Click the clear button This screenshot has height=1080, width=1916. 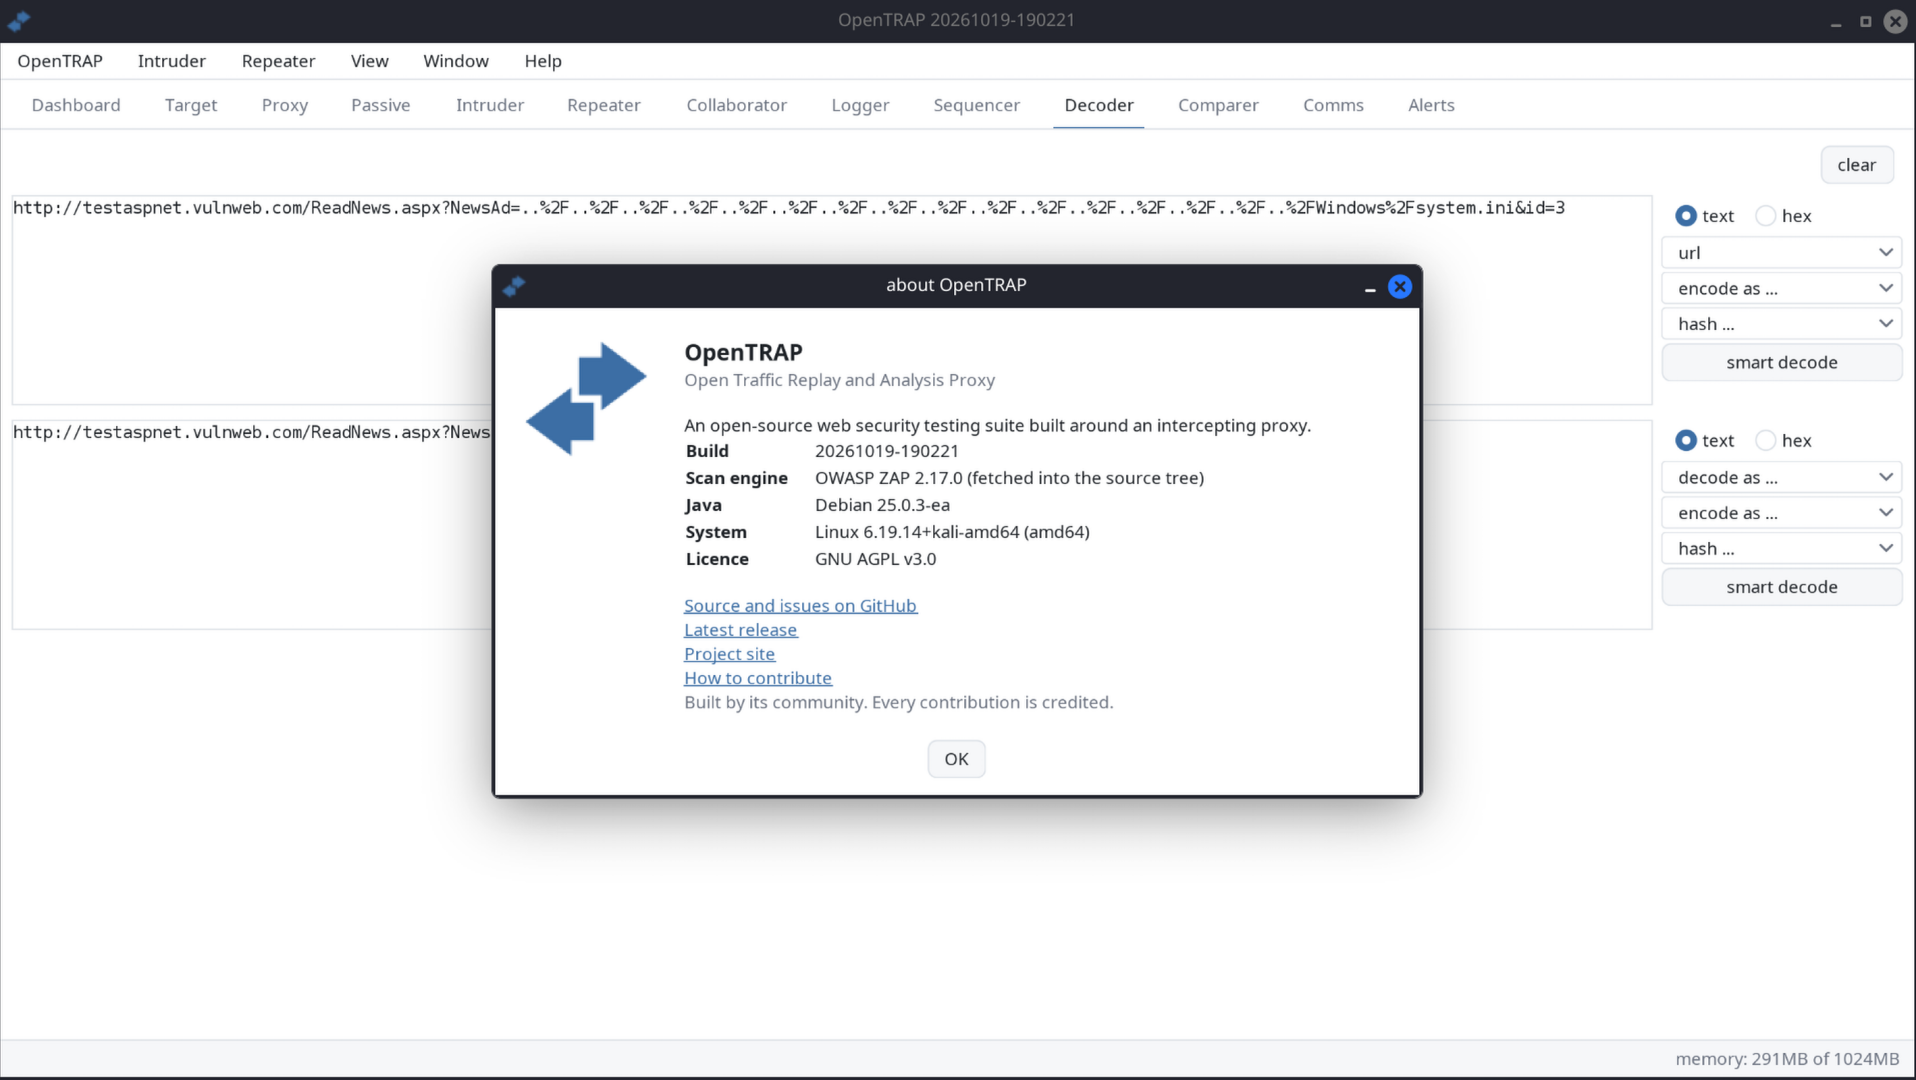point(1857,165)
